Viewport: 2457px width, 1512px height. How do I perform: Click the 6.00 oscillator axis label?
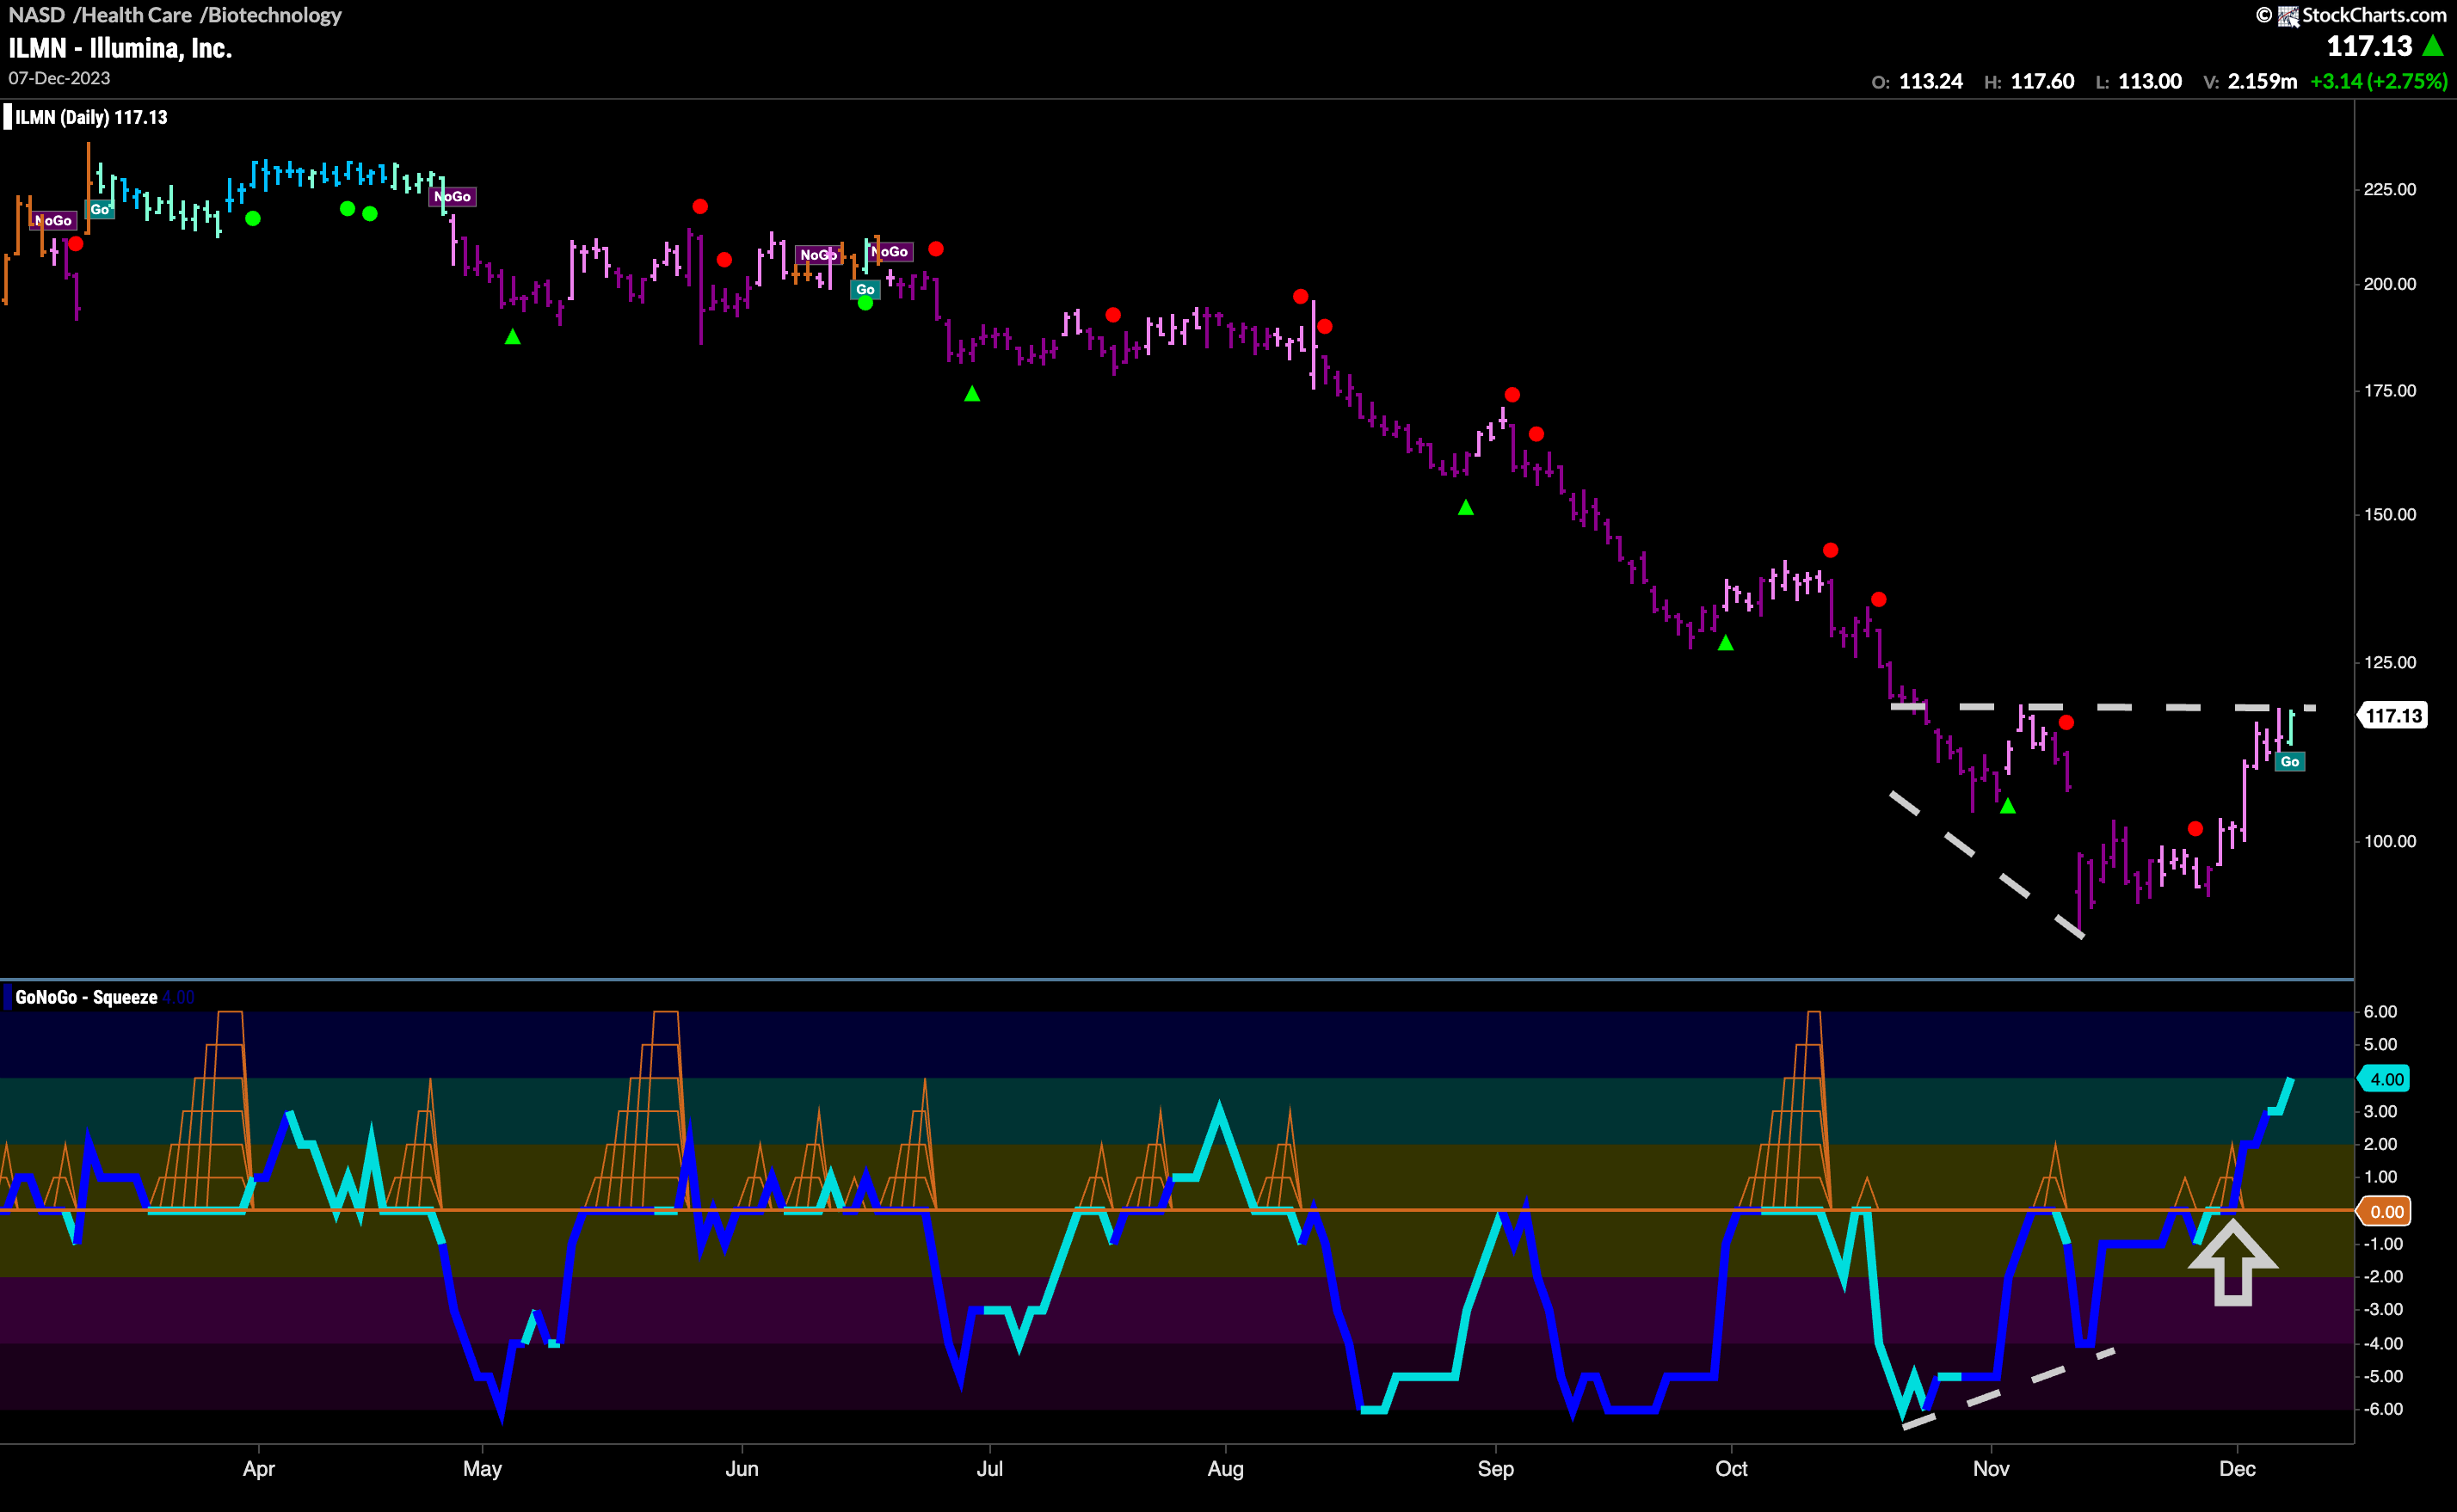coord(2380,1011)
